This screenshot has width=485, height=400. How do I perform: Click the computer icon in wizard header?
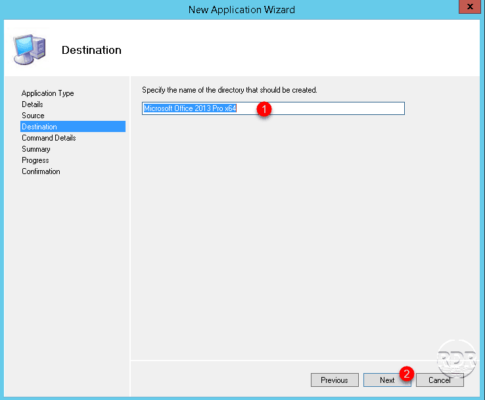pyautogui.click(x=29, y=49)
